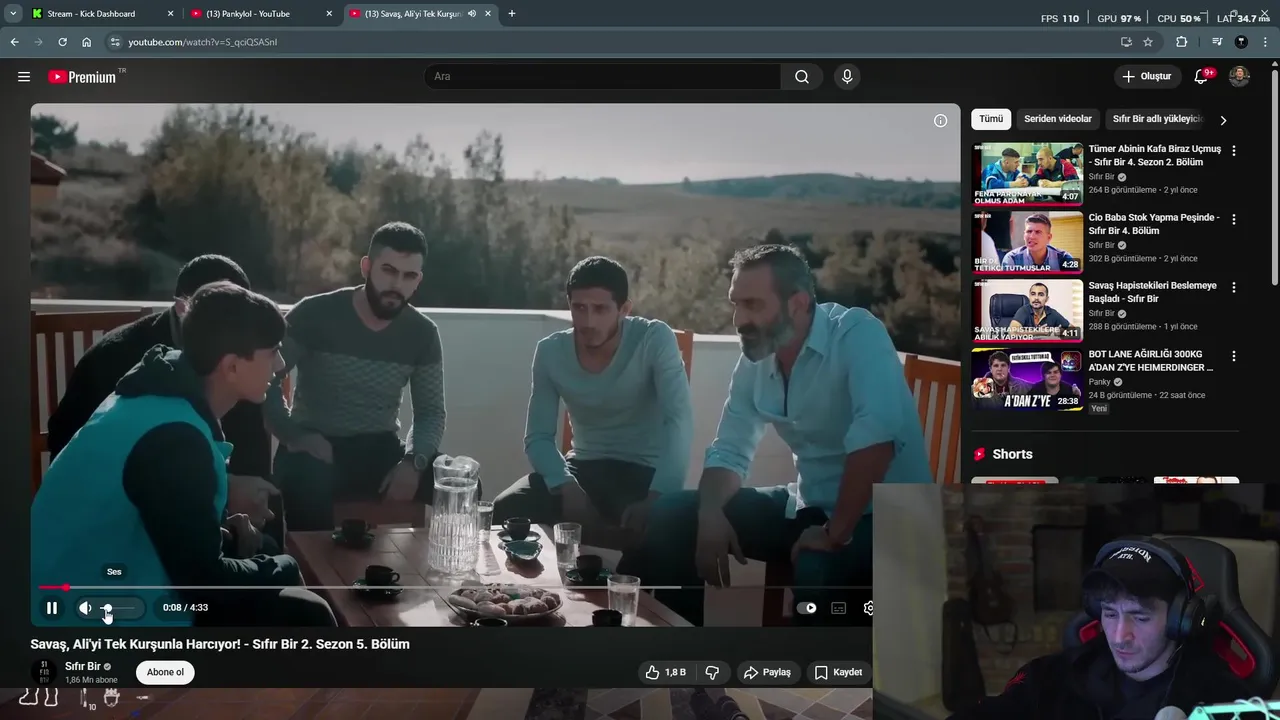
Task: Open a new browser tab
Action: tap(512, 14)
